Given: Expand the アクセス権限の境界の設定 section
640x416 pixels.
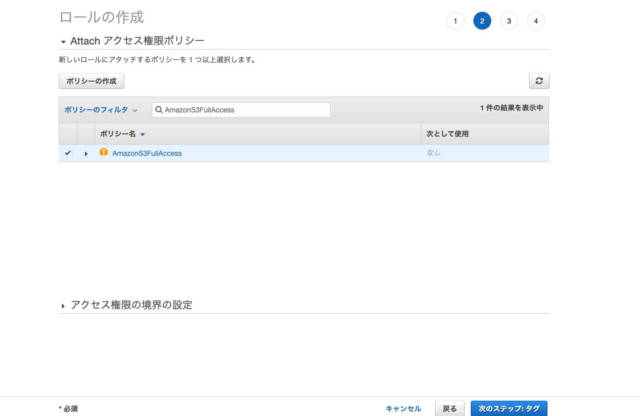Looking at the screenshot, I should coord(63,306).
